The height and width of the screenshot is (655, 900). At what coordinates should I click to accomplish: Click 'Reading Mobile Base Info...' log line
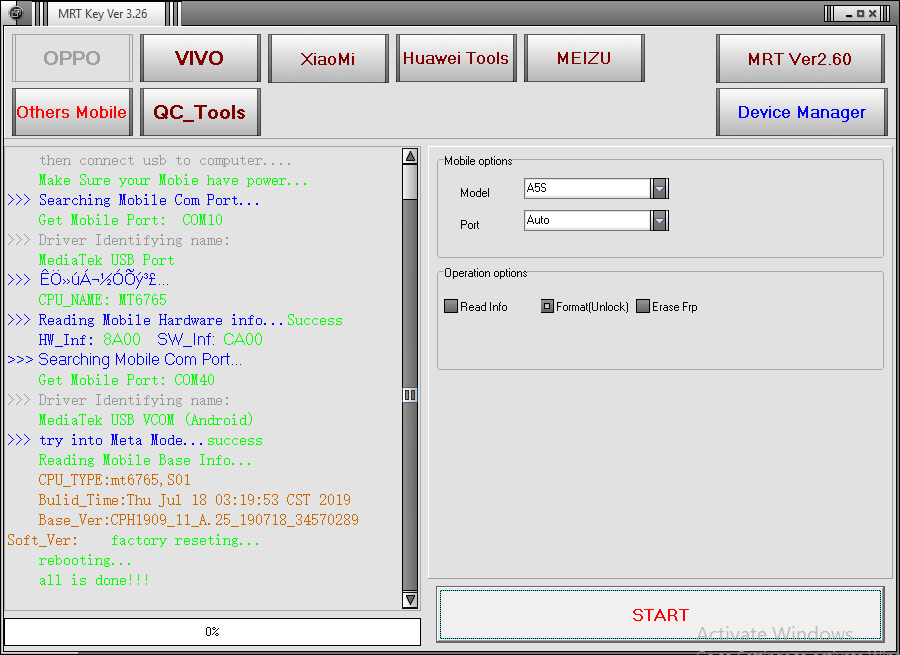pyautogui.click(x=145, y=460)
